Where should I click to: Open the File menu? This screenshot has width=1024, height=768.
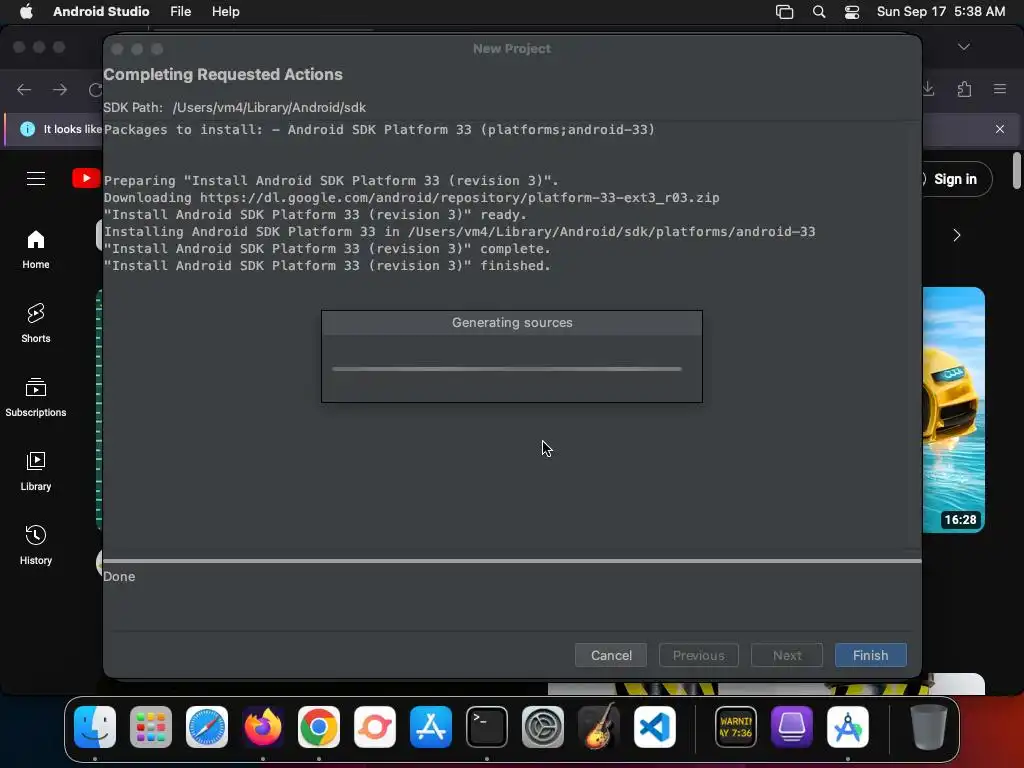pyautogui.click(x=180, y=12)
